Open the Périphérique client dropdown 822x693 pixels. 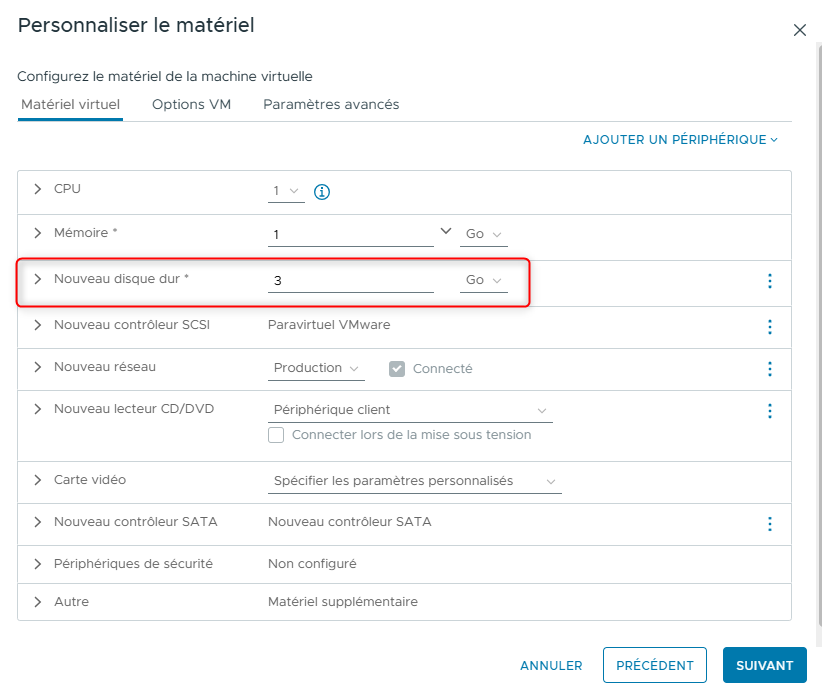coord(411,410)
